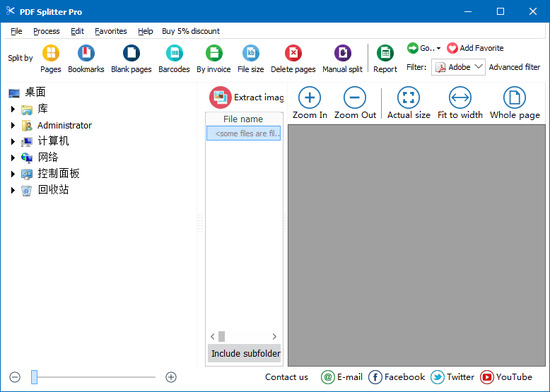550x392 pixels.
Task: Zoom In on the preview
Action: pos(310,103)
